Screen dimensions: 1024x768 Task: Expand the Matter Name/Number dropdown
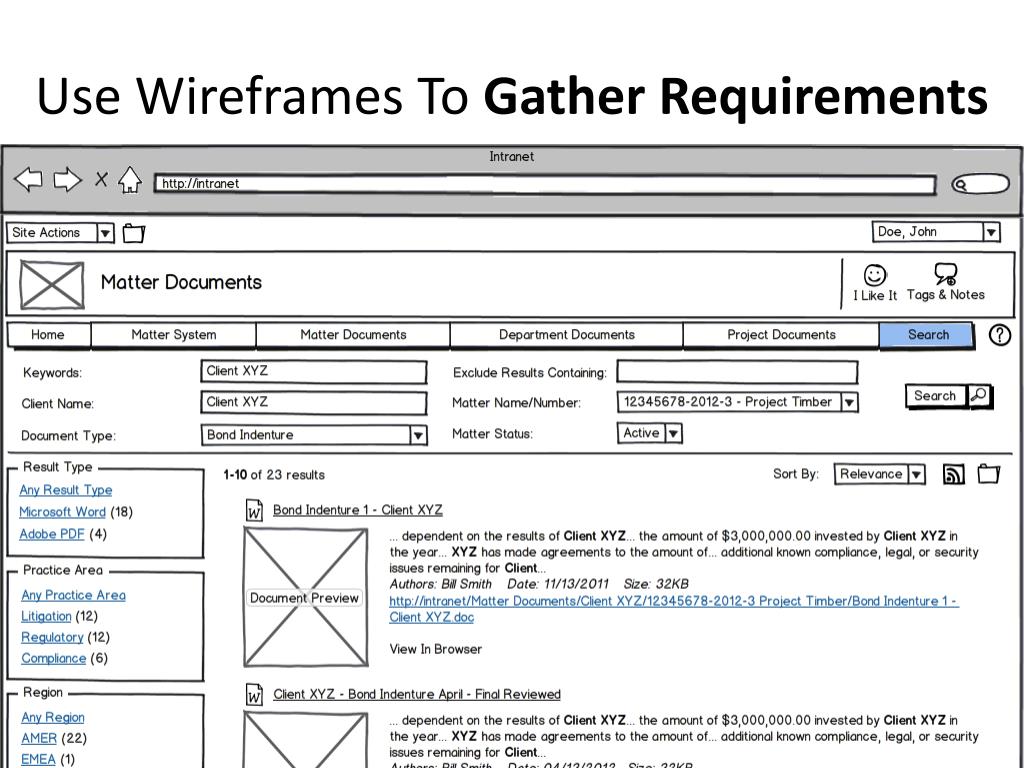click(x=737, y=402)
